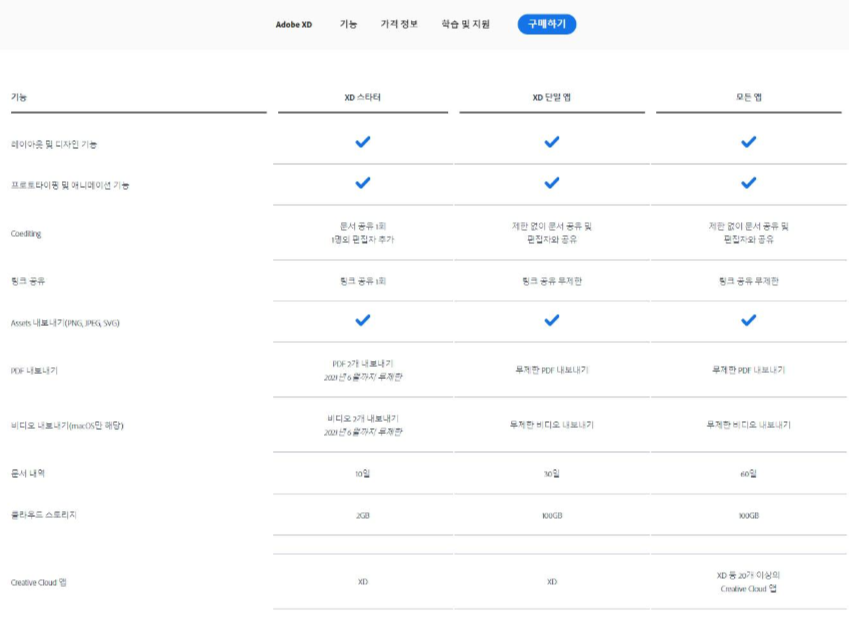Select the XD 스타터 column header
The height and width of the screenshot is (619, 849).
(363, 97)
